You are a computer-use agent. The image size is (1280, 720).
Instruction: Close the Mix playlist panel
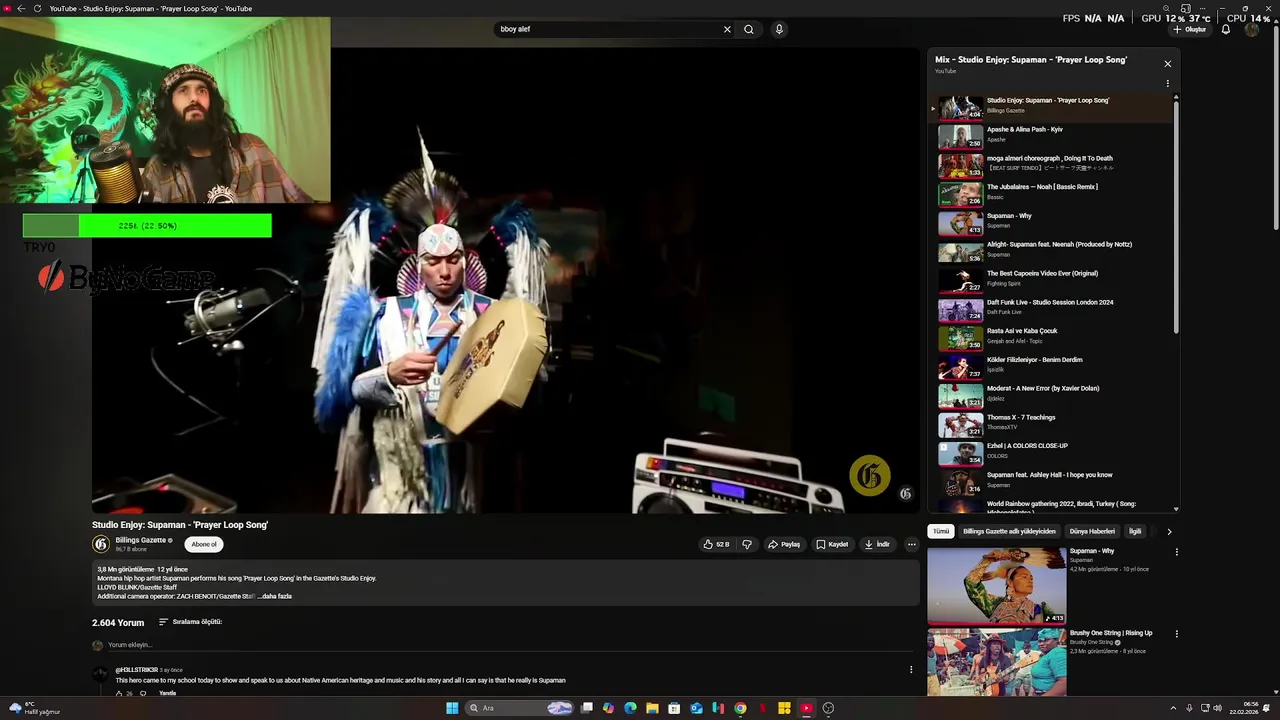[x=1167, y=64]
